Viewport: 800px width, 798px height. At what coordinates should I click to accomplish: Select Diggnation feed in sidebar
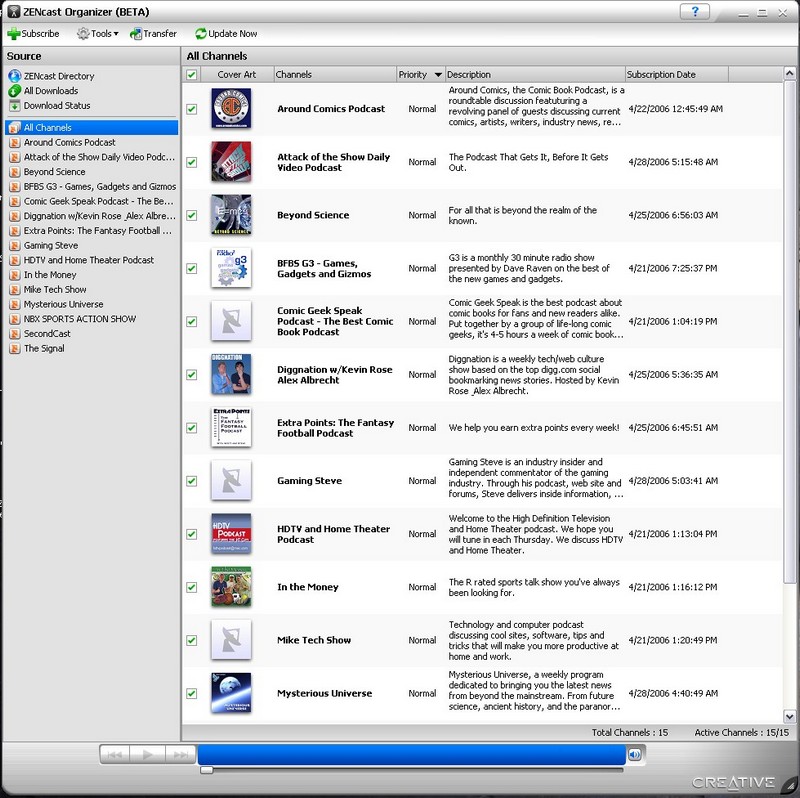(x=92, y=216)
